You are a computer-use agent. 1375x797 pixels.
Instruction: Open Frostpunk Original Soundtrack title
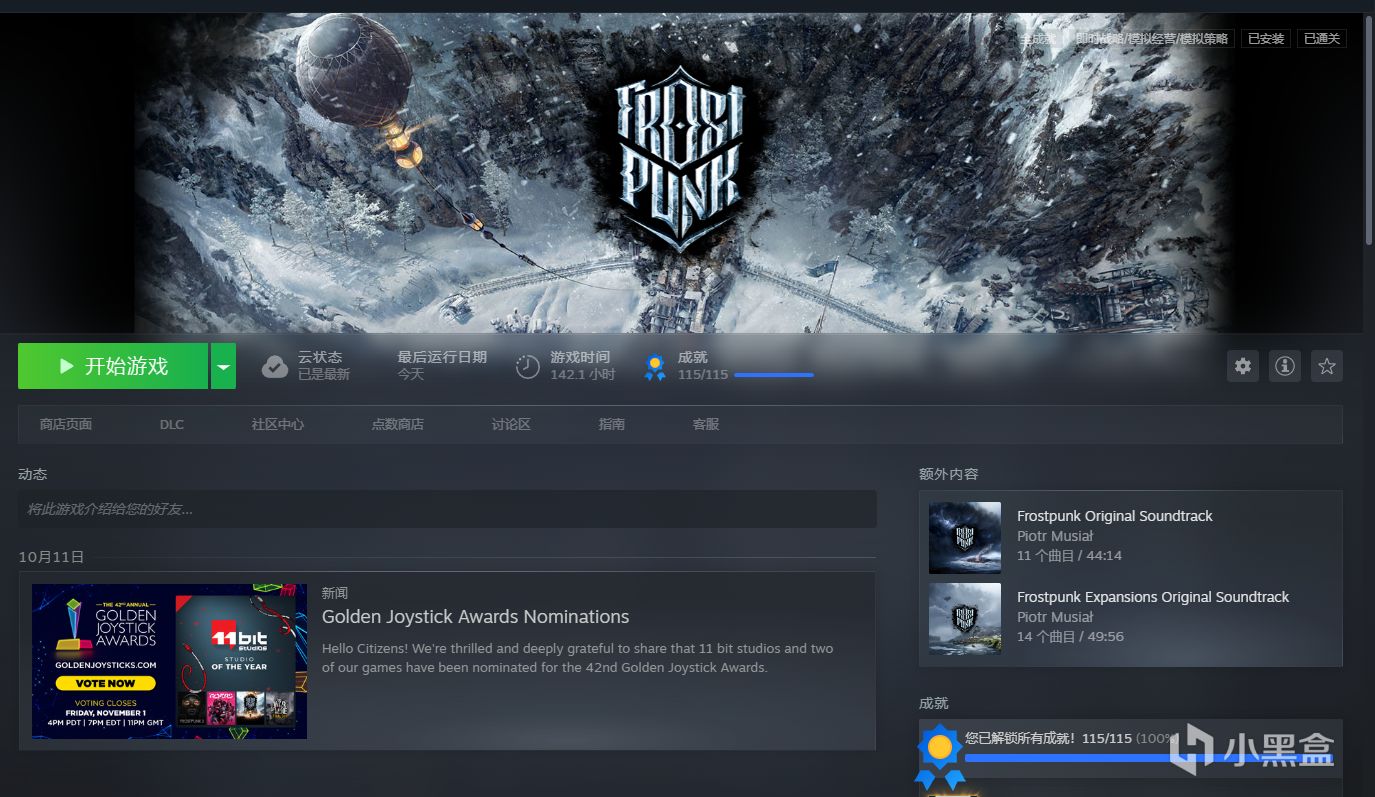click(x=1114, y=516)
